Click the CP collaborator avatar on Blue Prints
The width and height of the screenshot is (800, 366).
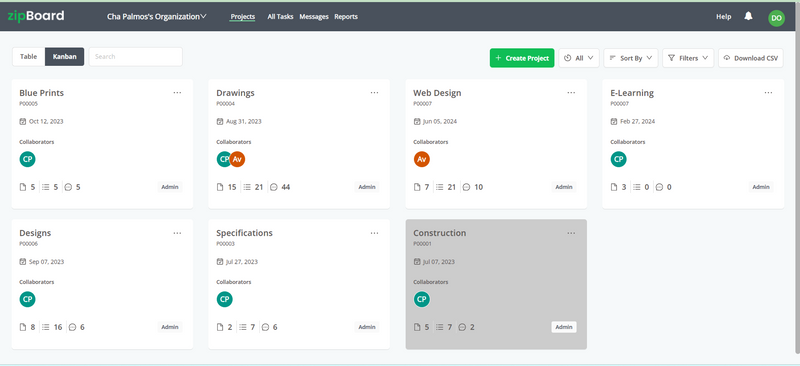28,159
